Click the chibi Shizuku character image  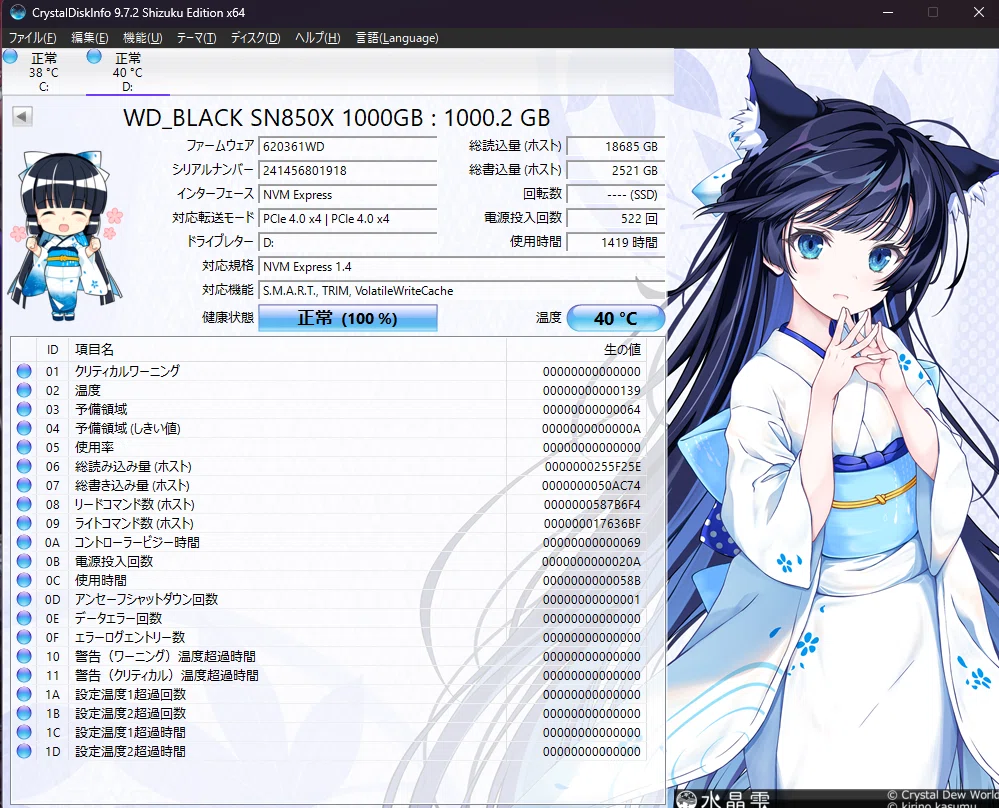click(65, 237)
